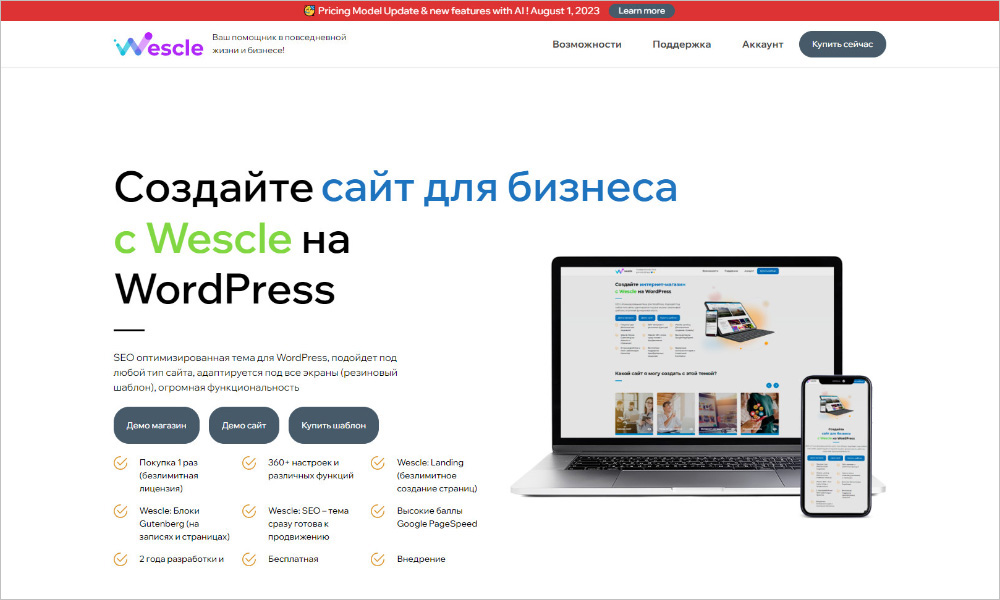1000x600 pixels.
Task: Click the smartphone mockup image
Action: point(836,446)
